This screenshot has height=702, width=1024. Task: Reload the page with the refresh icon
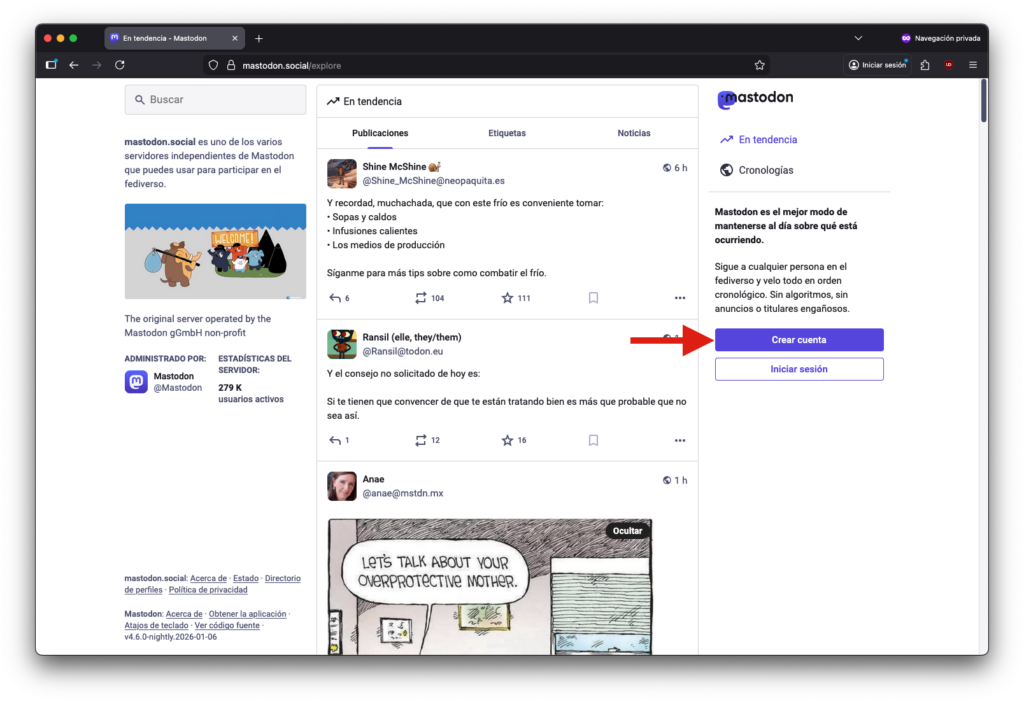(x=120, y=64)
